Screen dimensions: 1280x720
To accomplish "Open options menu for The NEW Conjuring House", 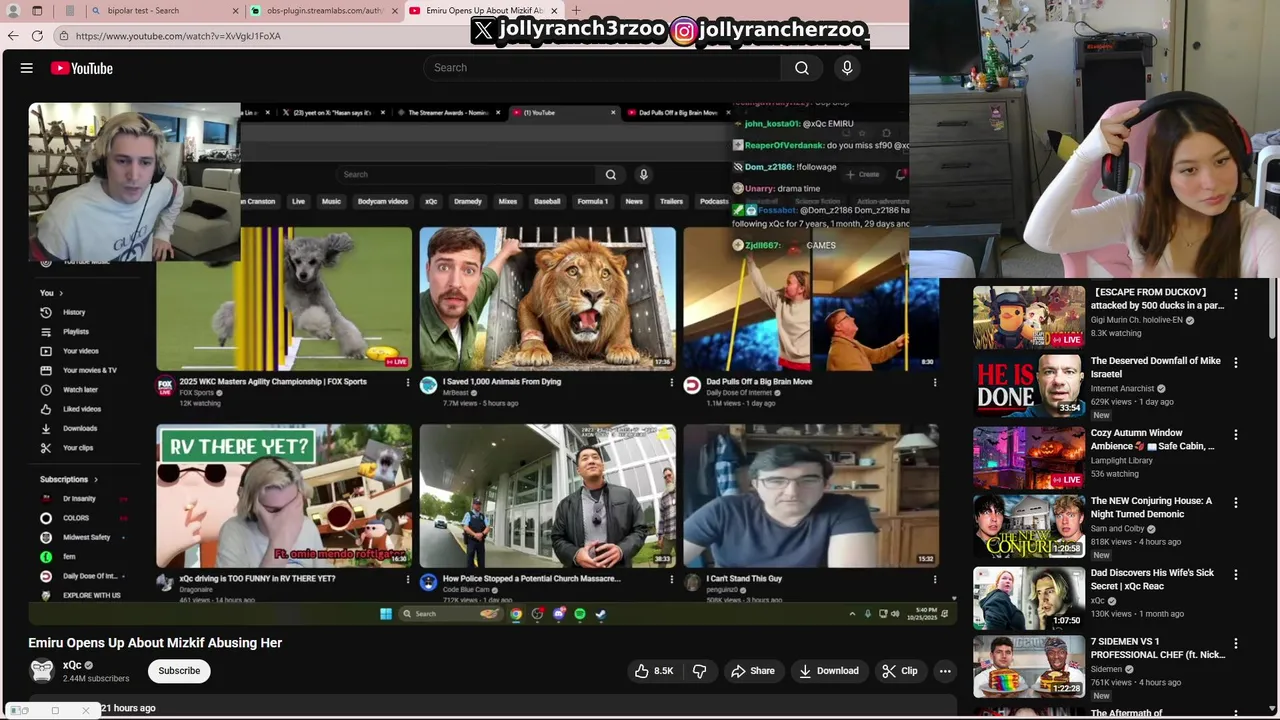I will pyautogui.click(x=1236, y=502).
